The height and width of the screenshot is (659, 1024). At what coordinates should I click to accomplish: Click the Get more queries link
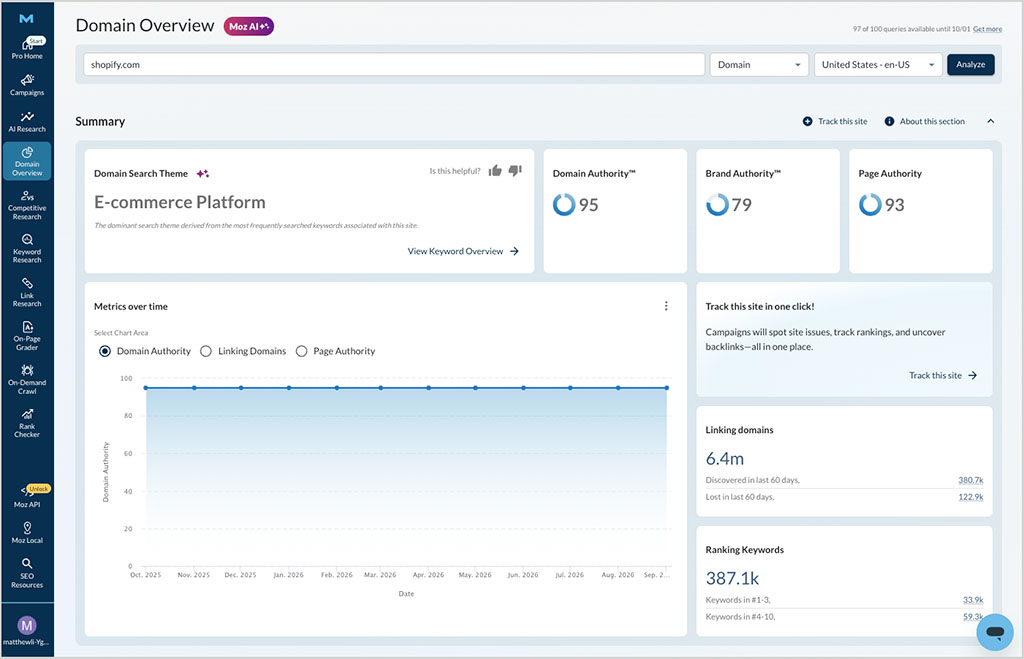coord(987,29)
